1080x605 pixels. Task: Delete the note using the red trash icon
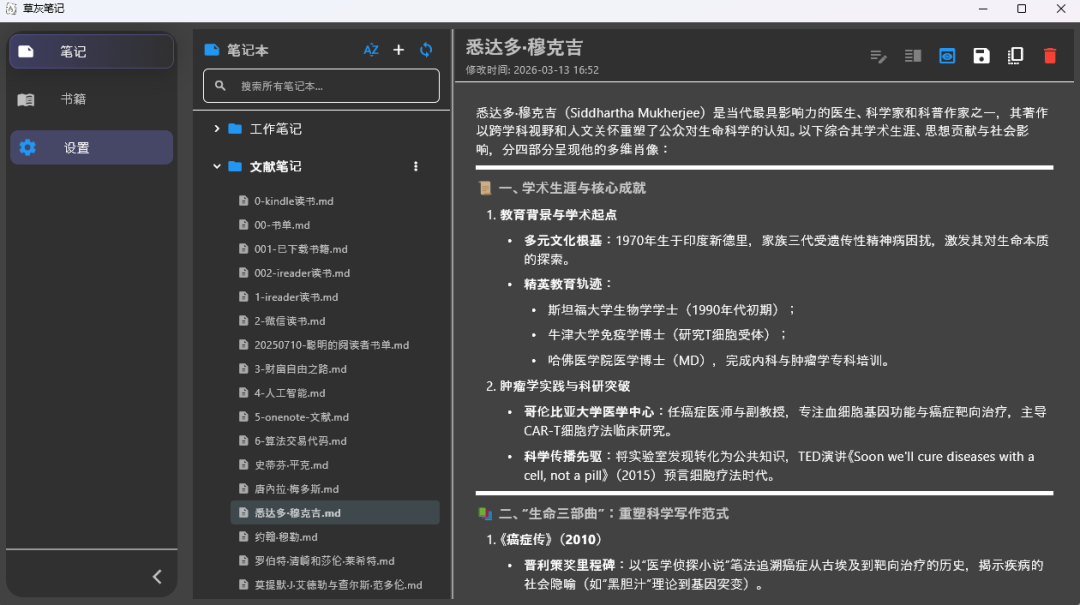pos(1049,56)
